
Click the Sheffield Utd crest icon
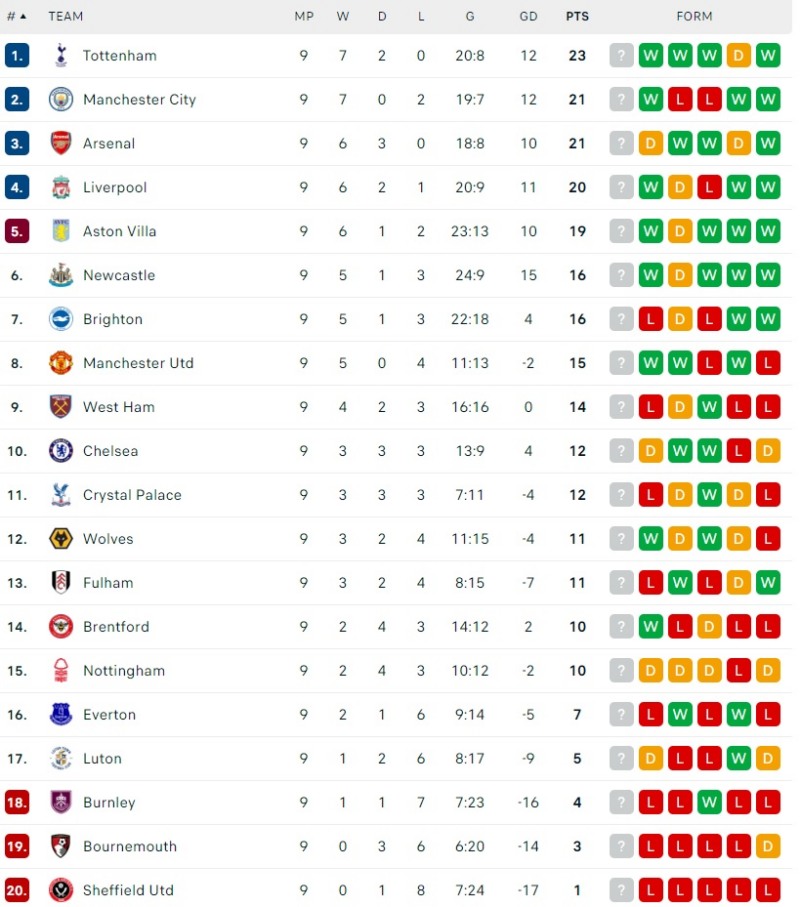(x=61, y=890)
